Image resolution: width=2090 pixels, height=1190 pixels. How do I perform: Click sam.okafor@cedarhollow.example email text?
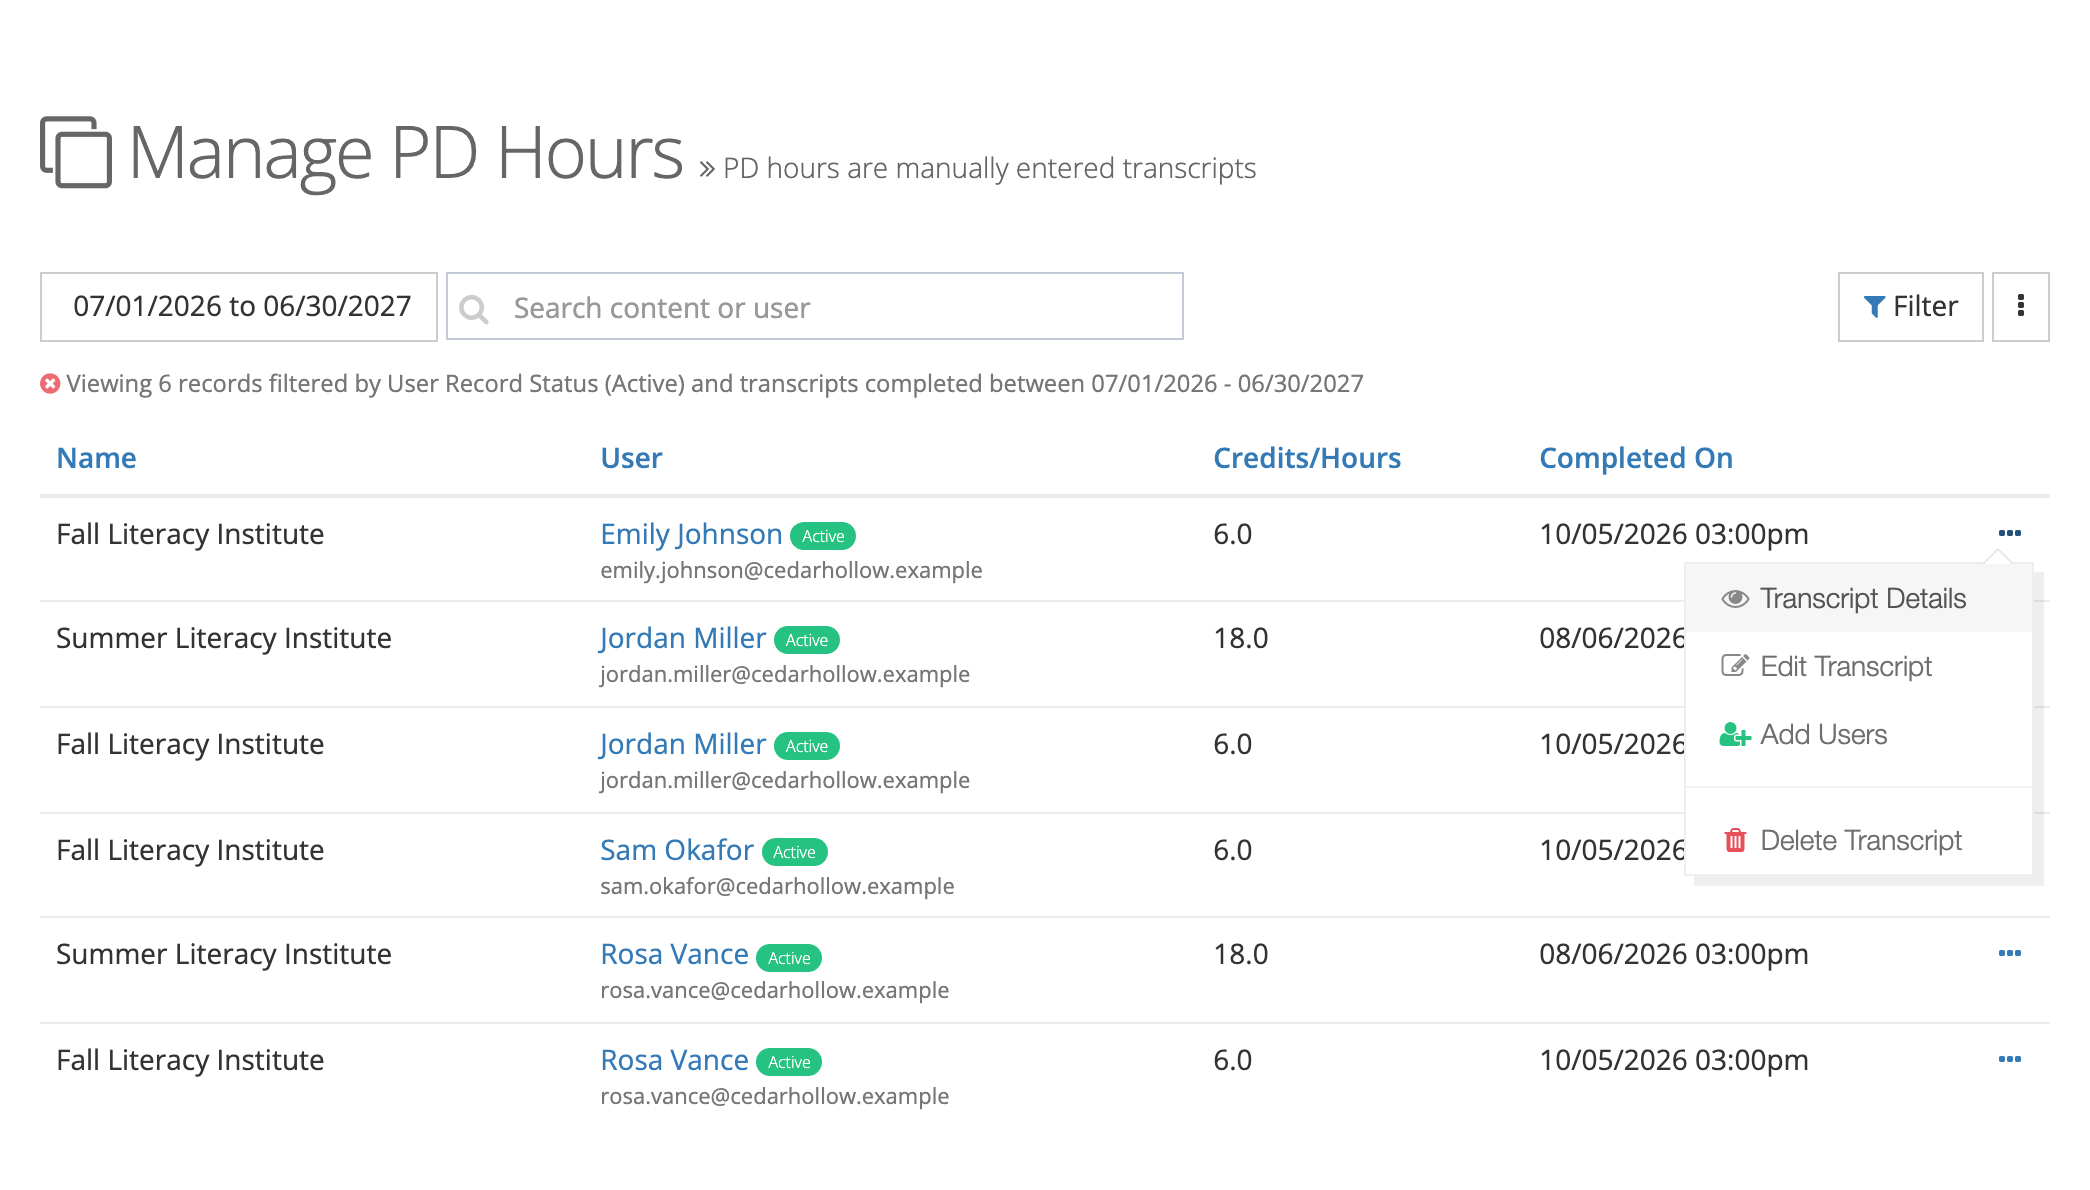tap(777, 886)
